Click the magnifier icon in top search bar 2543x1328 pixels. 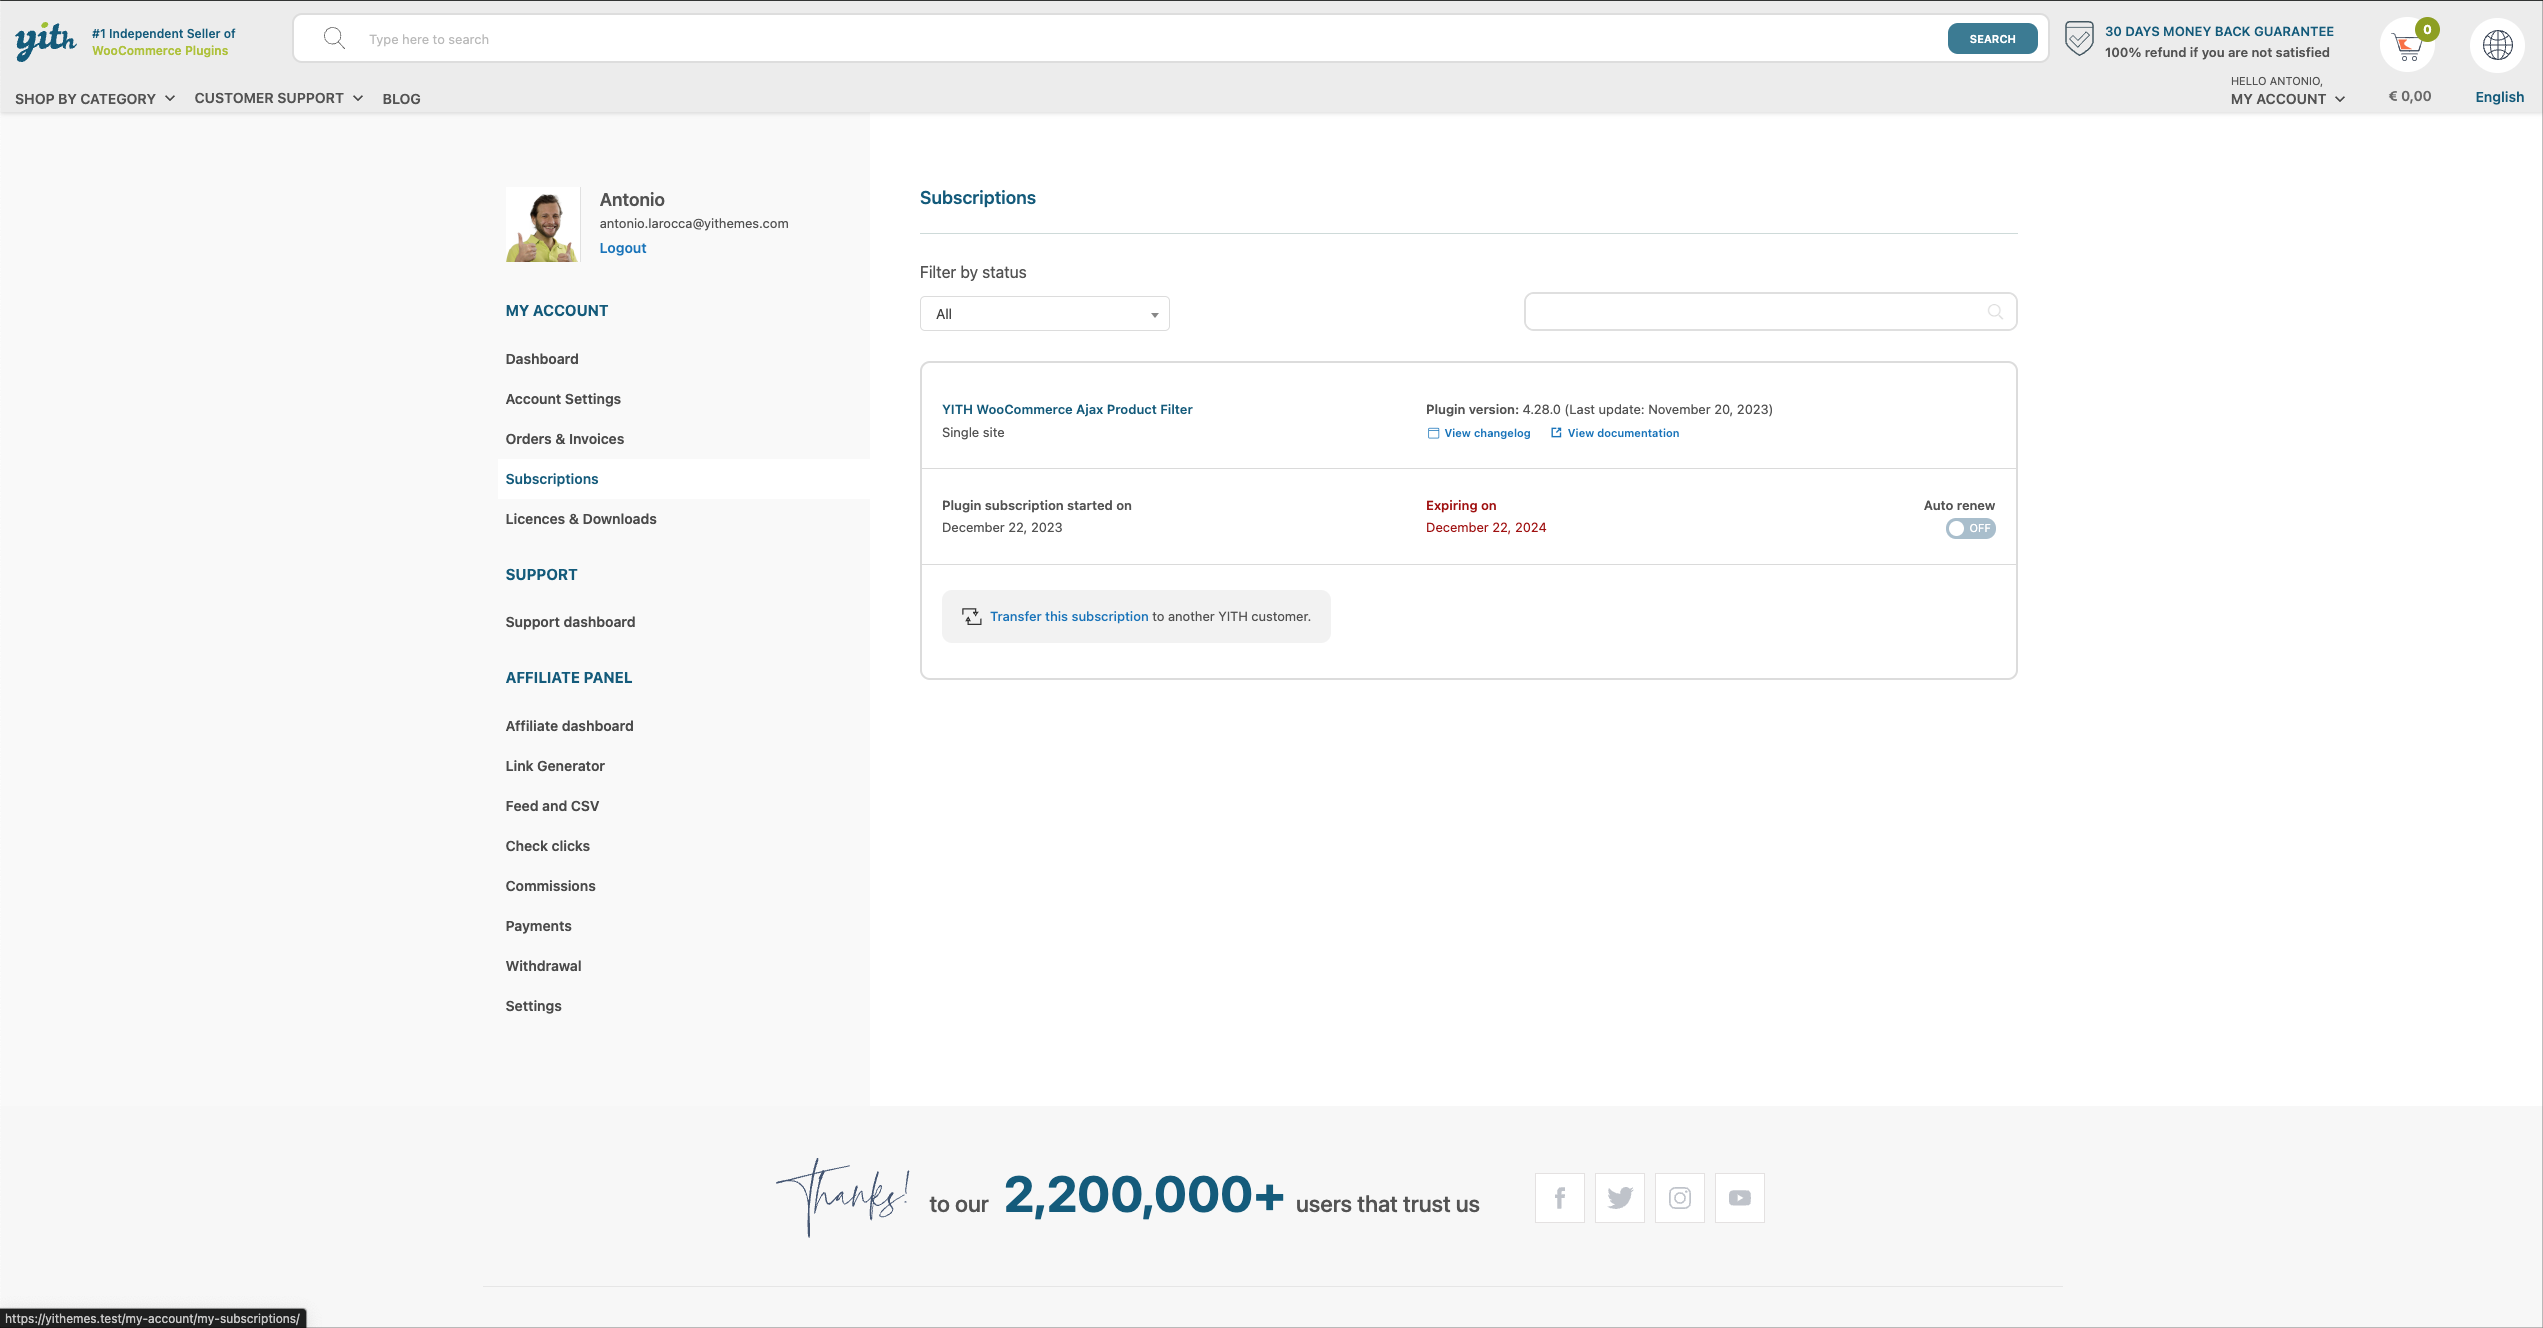click(x=334, y=39)
